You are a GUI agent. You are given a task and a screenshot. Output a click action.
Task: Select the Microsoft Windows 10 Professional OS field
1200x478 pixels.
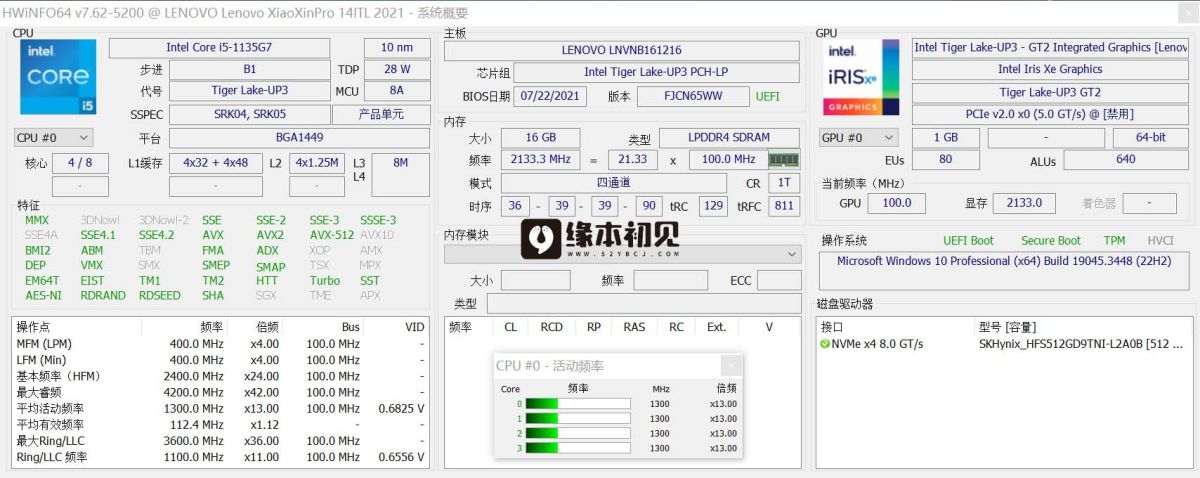coord(1005,272)
